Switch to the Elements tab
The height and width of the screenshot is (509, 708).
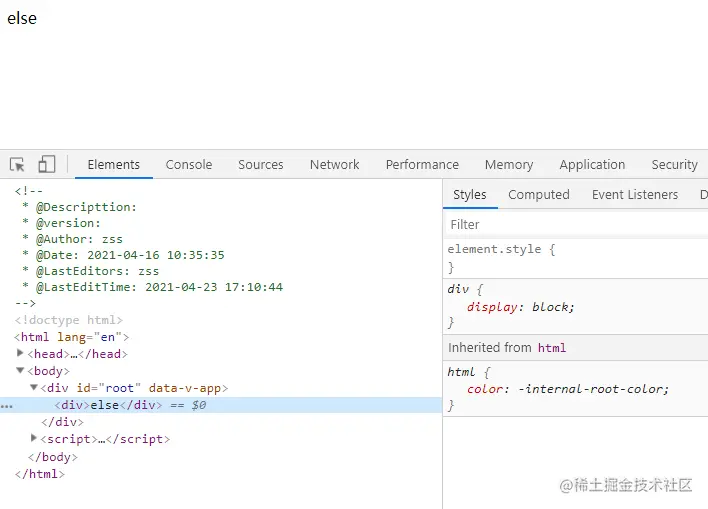point(114,164)
